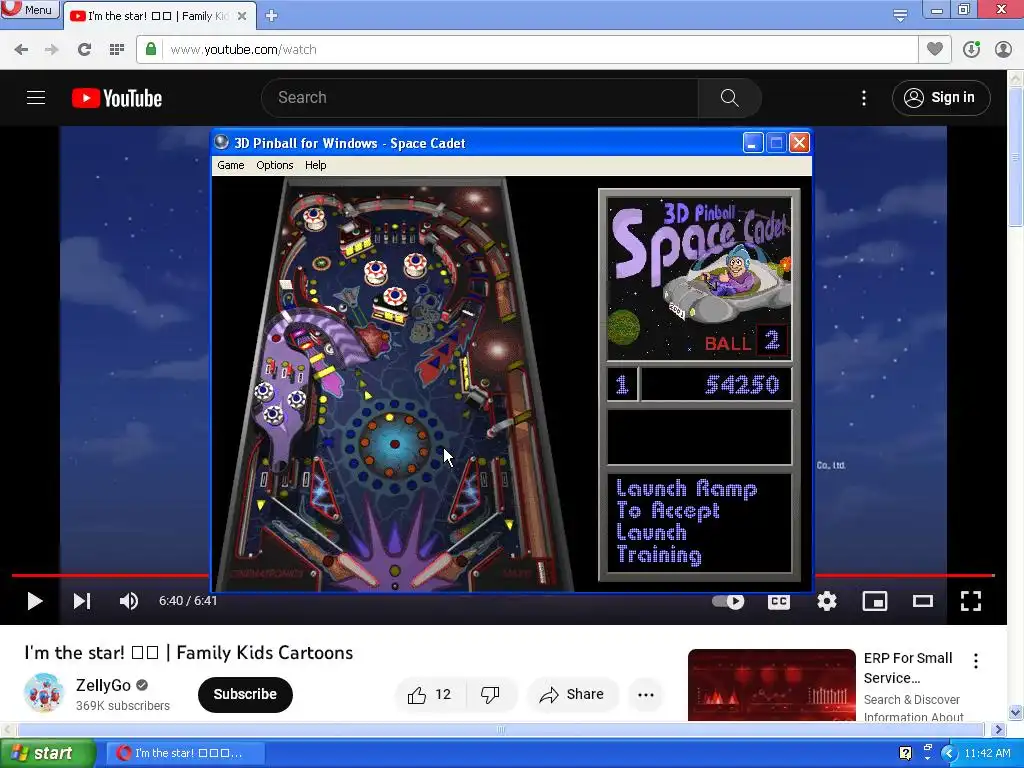
Task: Click the green padlock security icon
Action: pos(151,49)
